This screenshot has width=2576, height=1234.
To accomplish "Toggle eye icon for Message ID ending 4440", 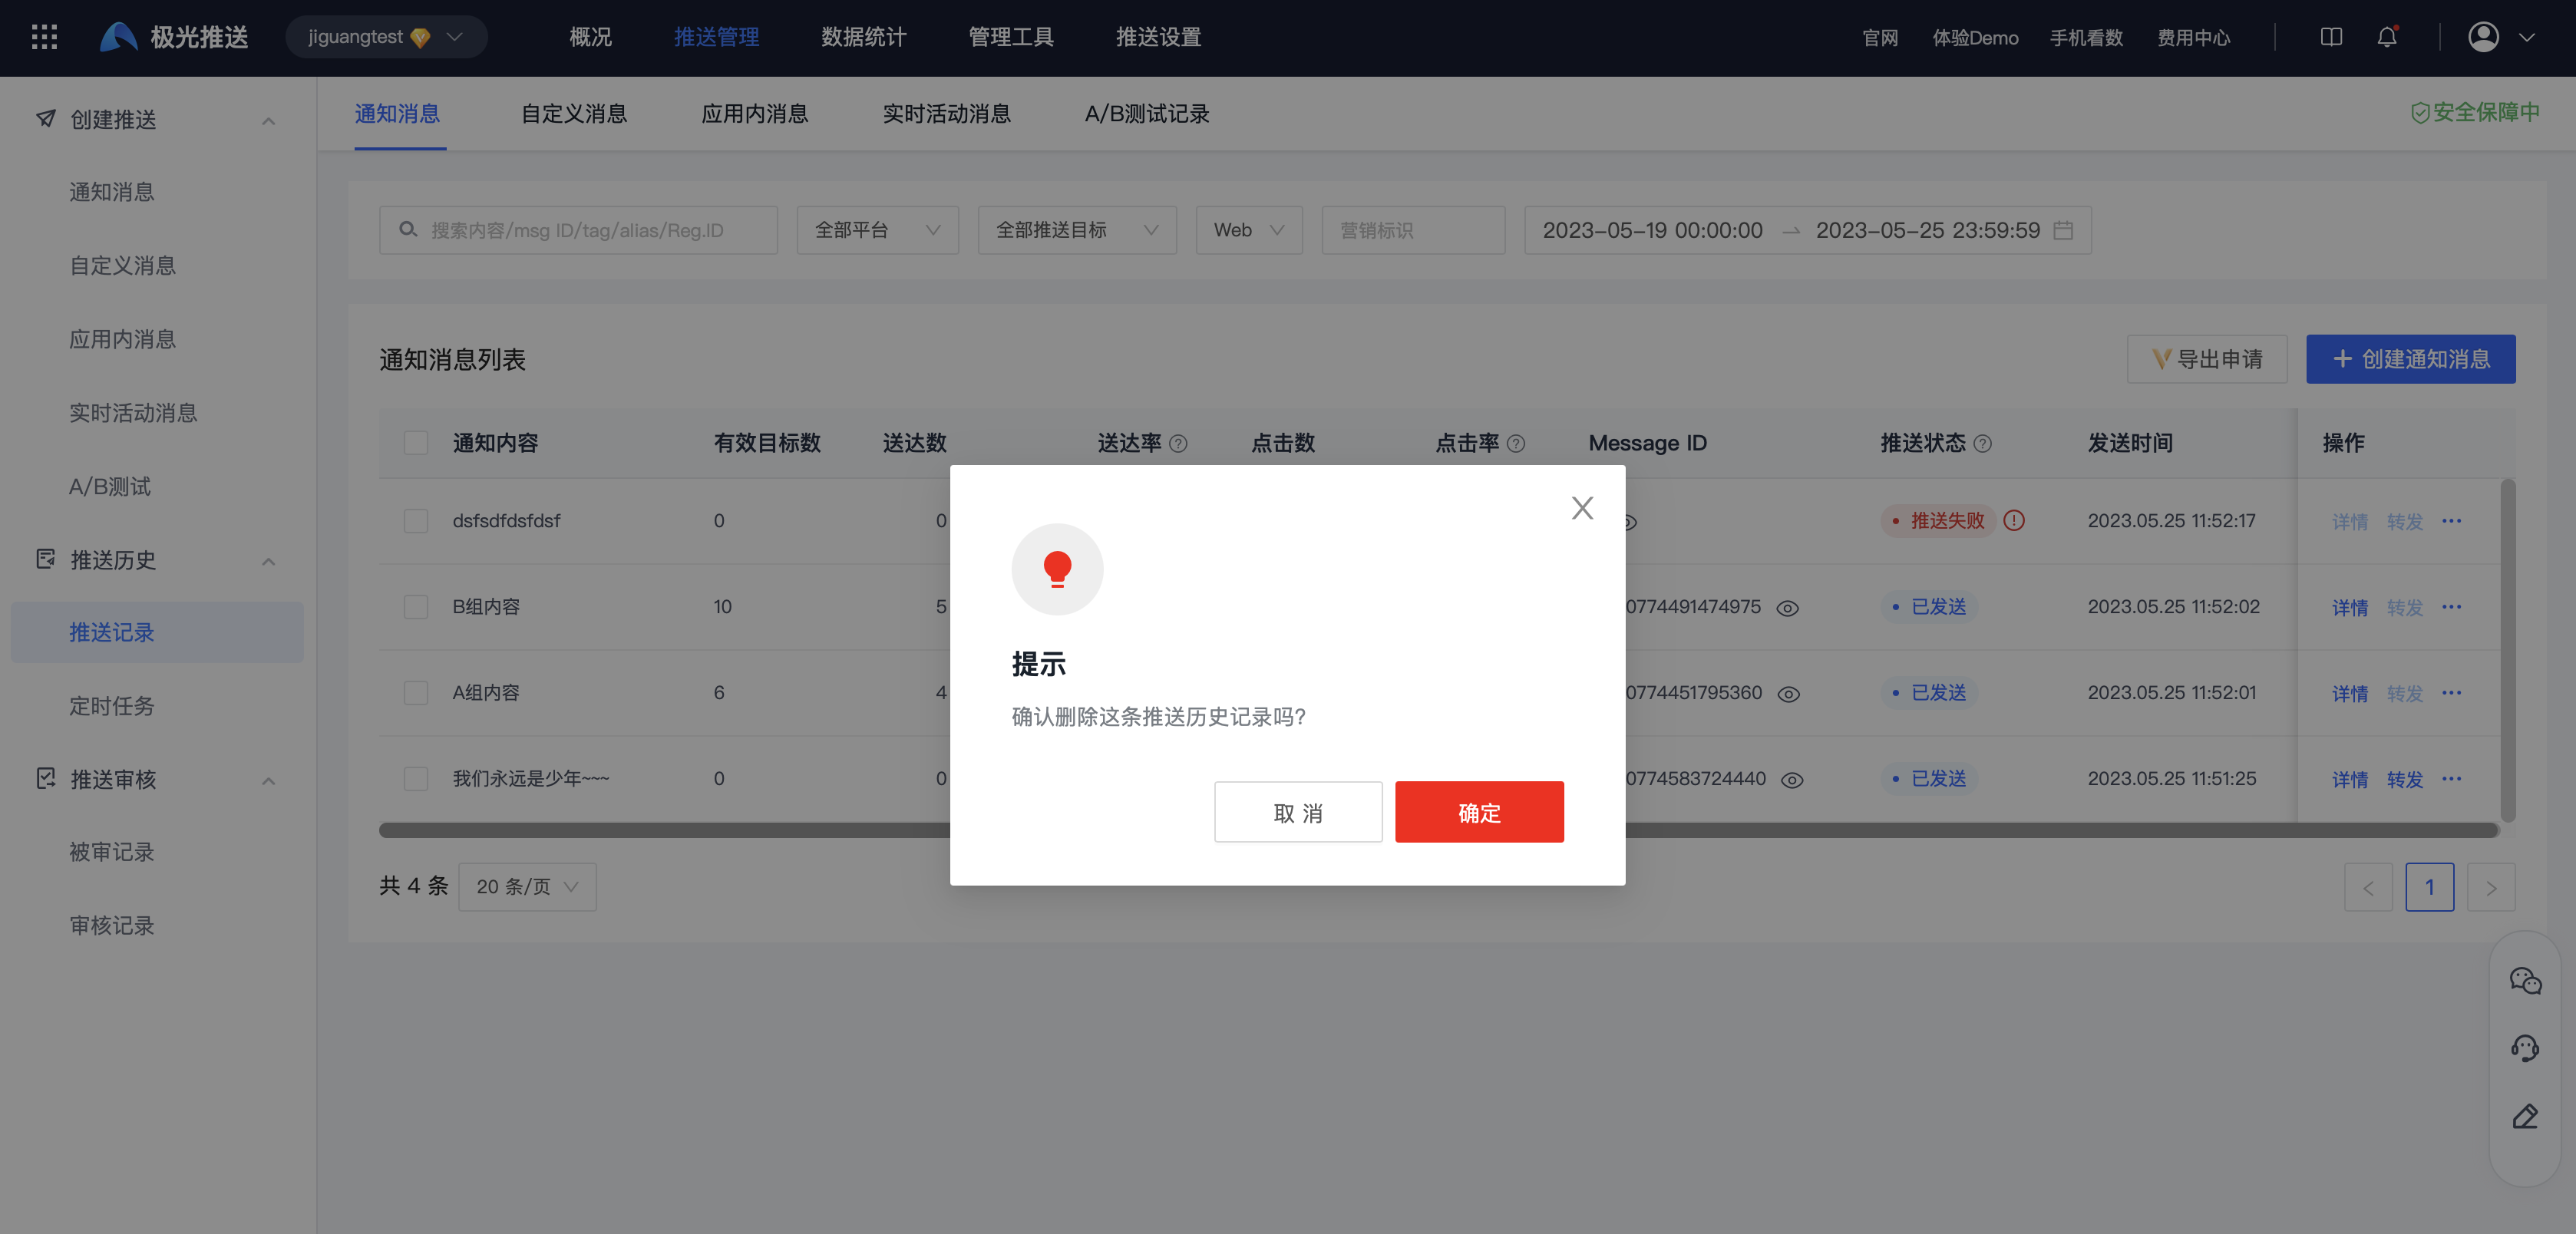I will coord(1792,780).
